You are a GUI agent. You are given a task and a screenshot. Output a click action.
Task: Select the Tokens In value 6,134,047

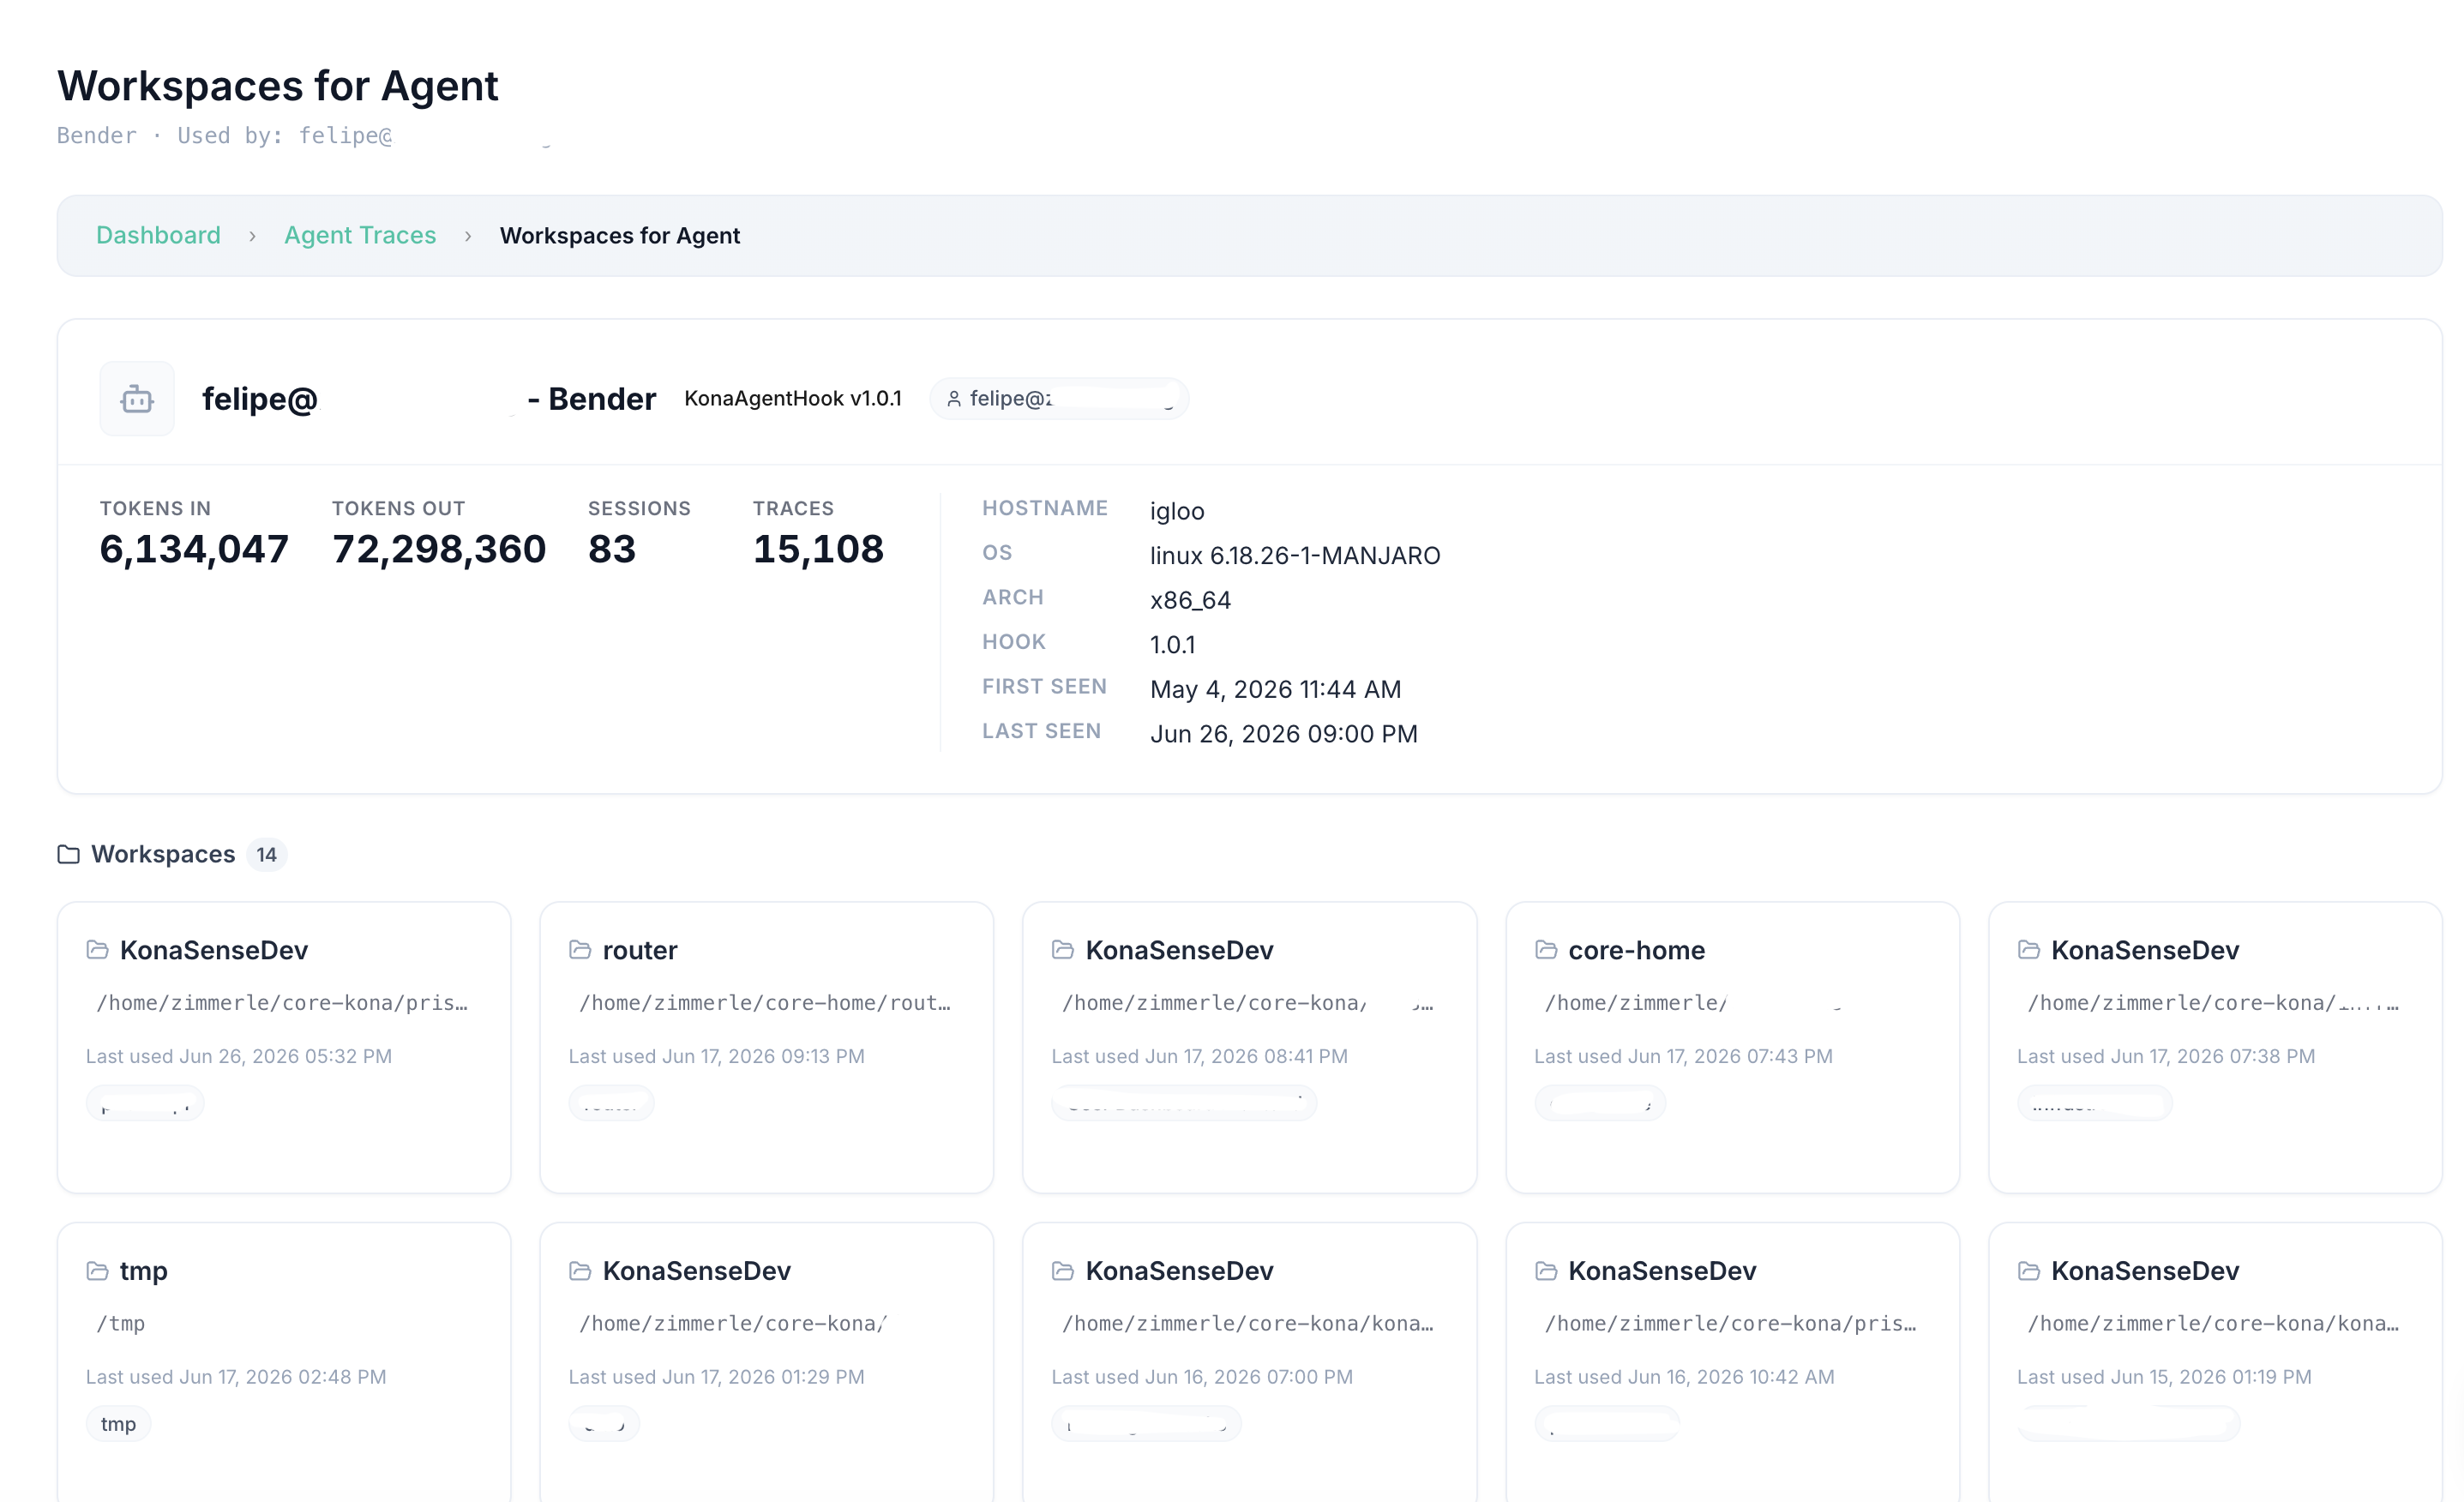194,549
